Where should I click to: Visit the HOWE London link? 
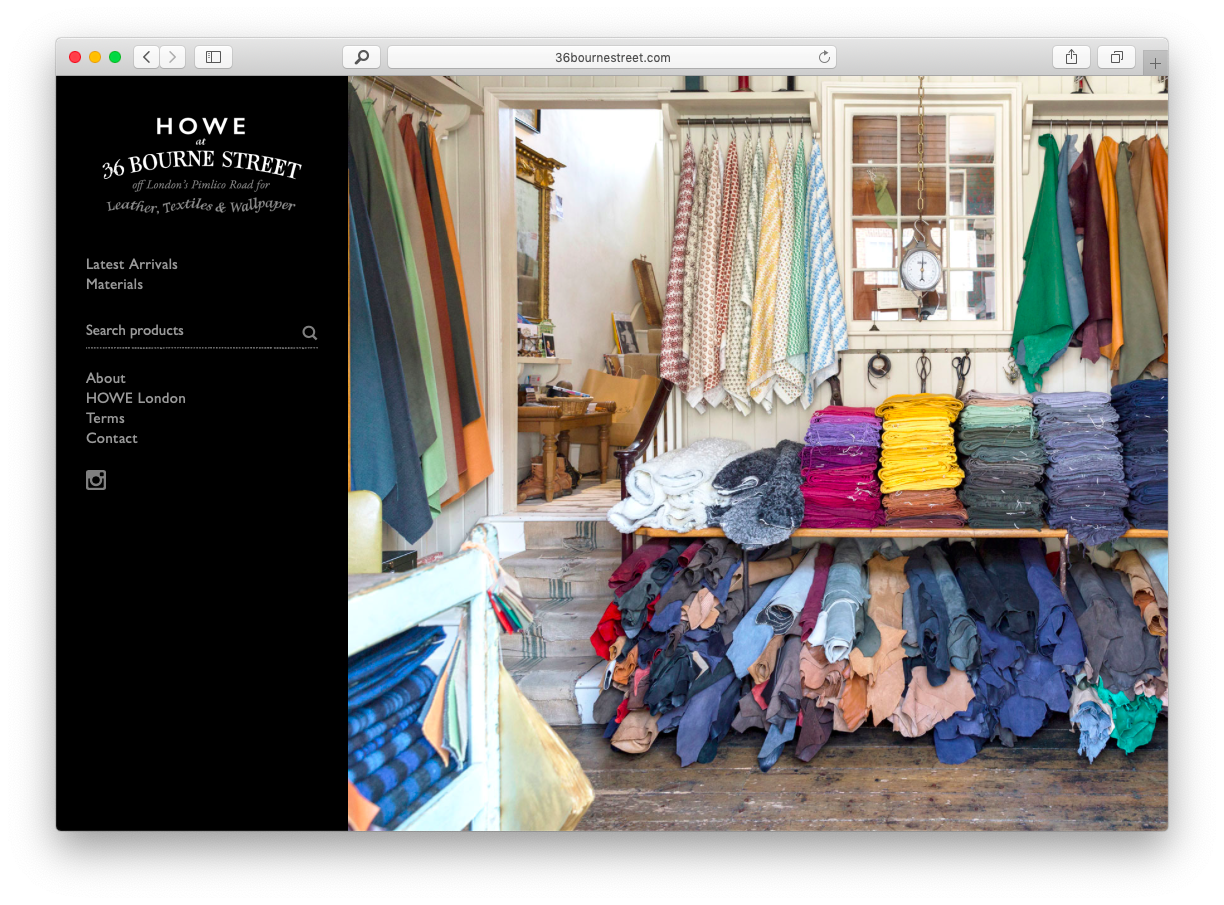tap(136, 398)
